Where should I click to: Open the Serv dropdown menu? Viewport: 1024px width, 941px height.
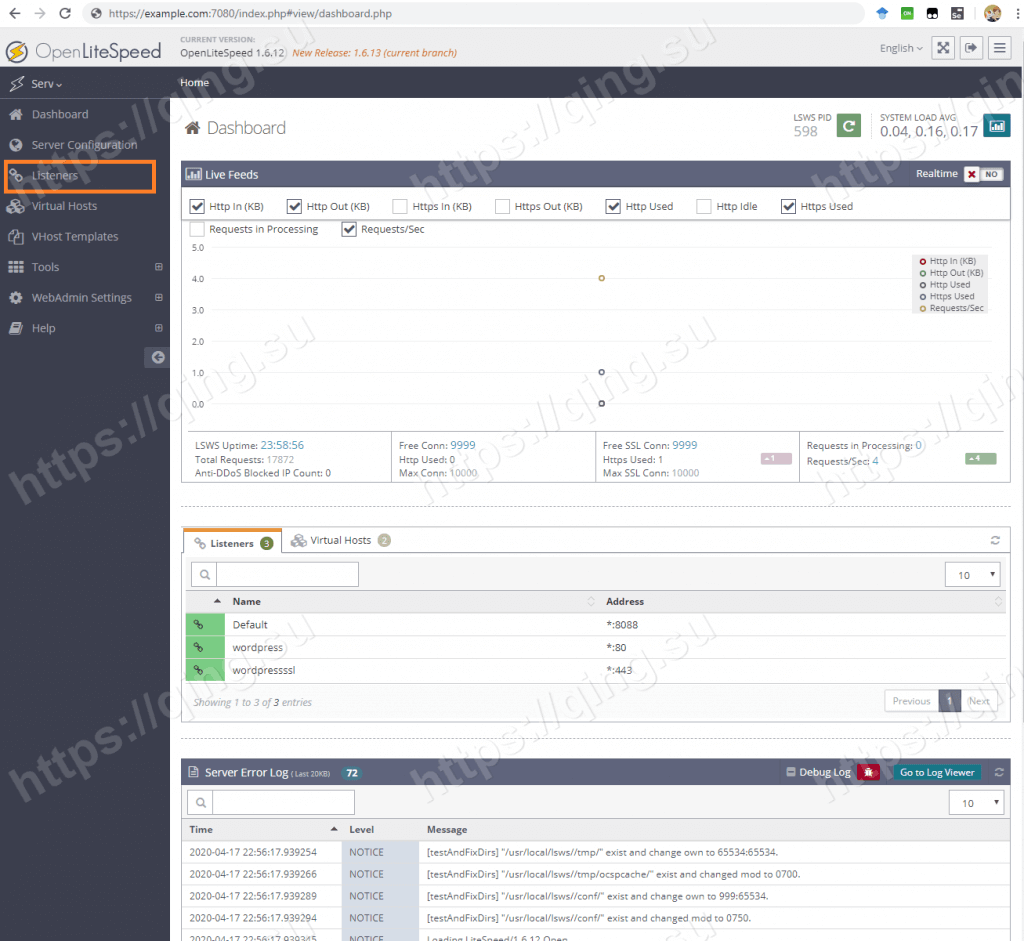click(x=45, y=84)
